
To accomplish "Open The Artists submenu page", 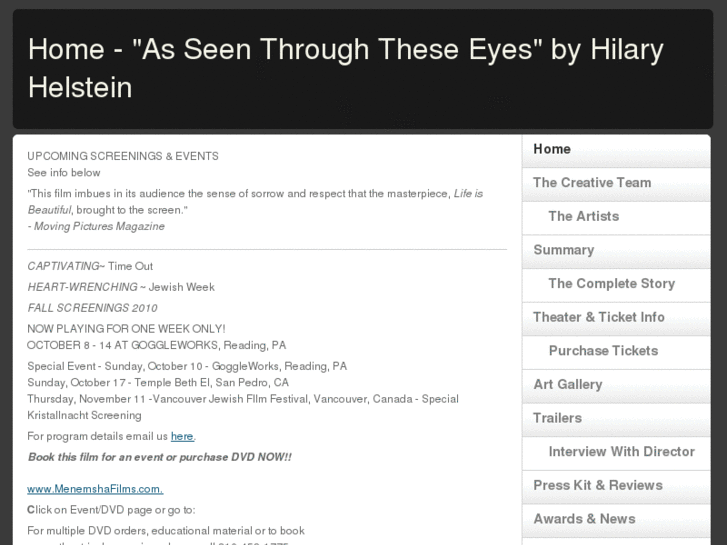I will (x=583, y=216).
